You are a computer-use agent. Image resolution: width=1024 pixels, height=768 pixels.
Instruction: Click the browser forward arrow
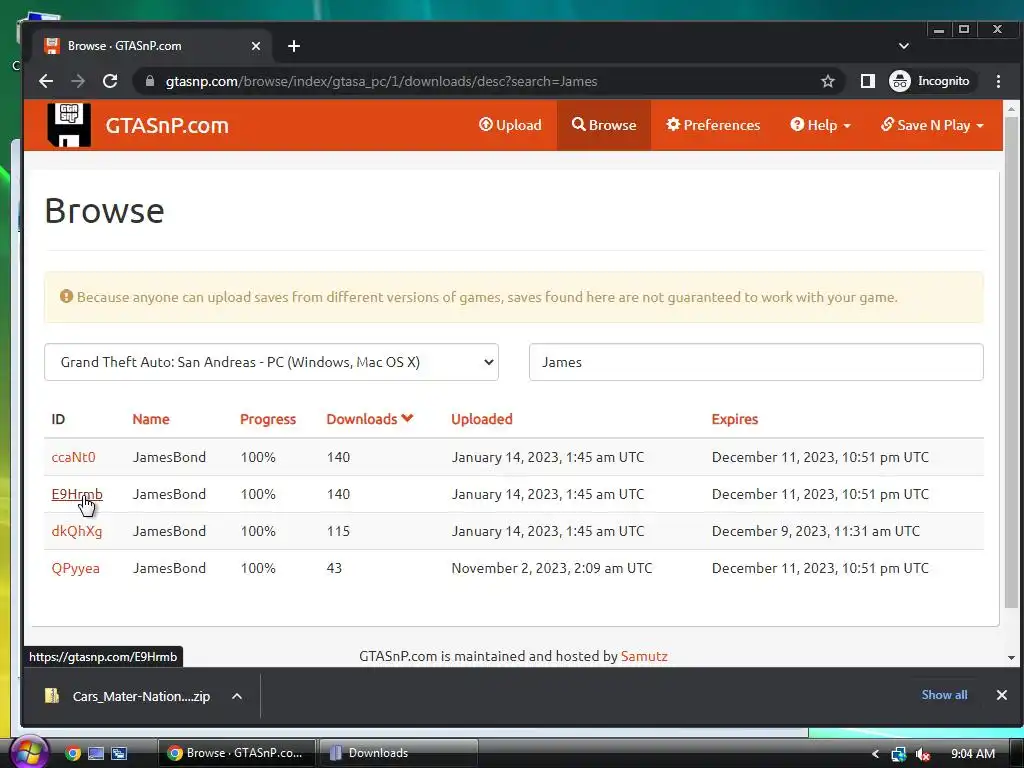(78, 81)
